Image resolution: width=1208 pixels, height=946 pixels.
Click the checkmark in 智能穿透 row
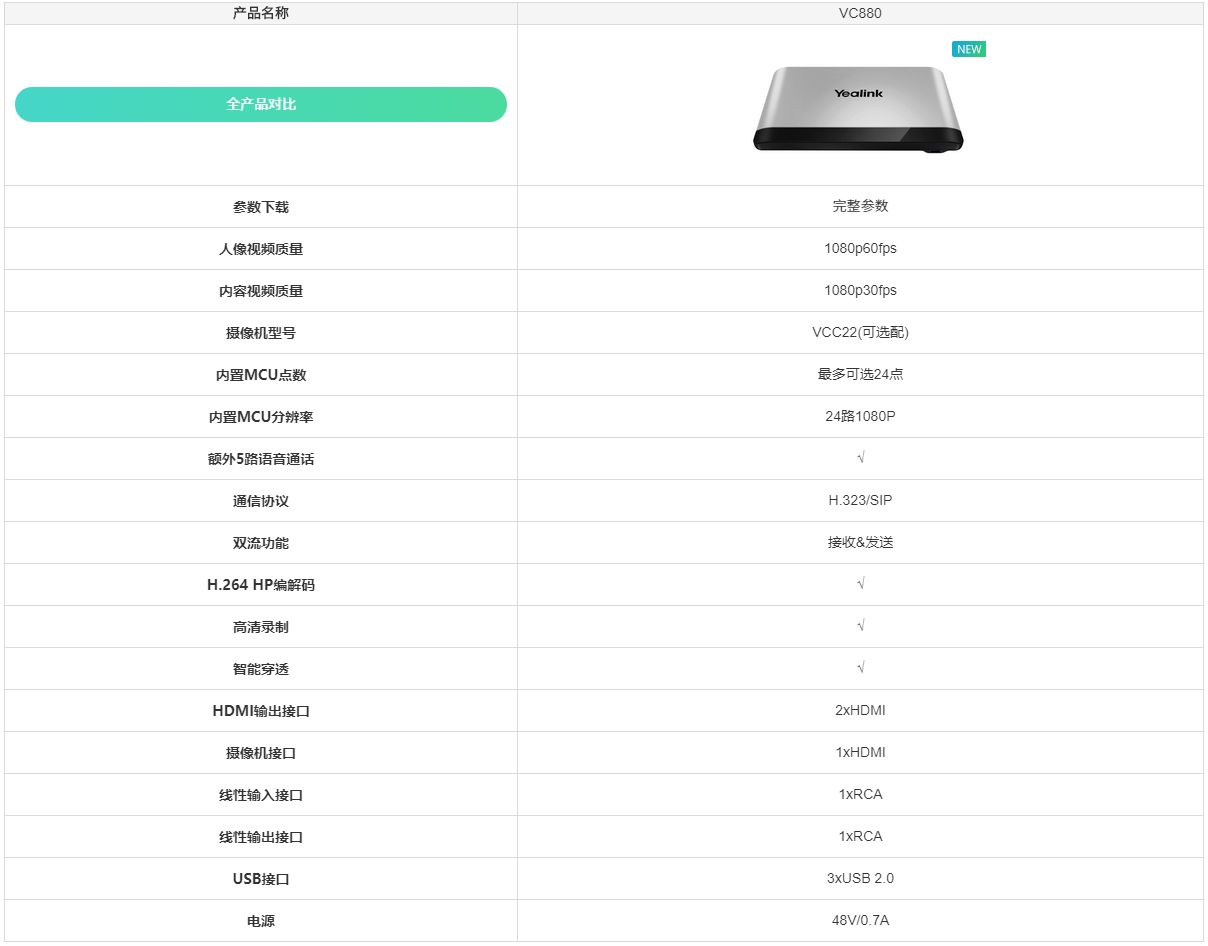click(861, 668)
